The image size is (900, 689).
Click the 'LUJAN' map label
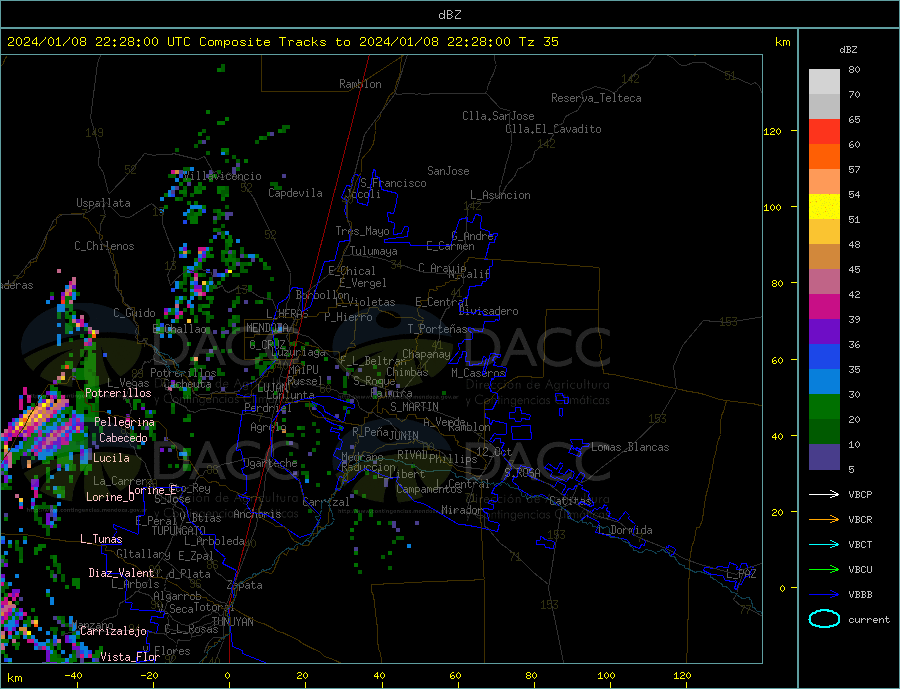(273, 388)
